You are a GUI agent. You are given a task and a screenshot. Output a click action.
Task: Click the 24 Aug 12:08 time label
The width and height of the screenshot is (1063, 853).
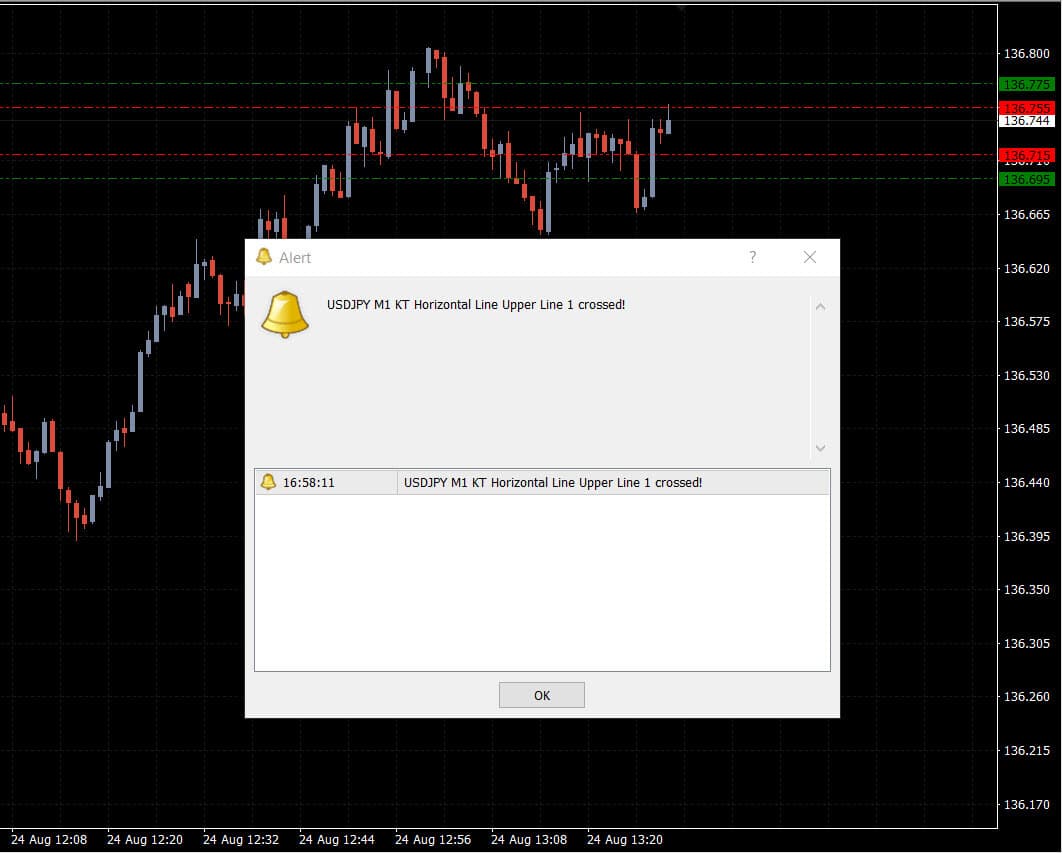(49, 839)
